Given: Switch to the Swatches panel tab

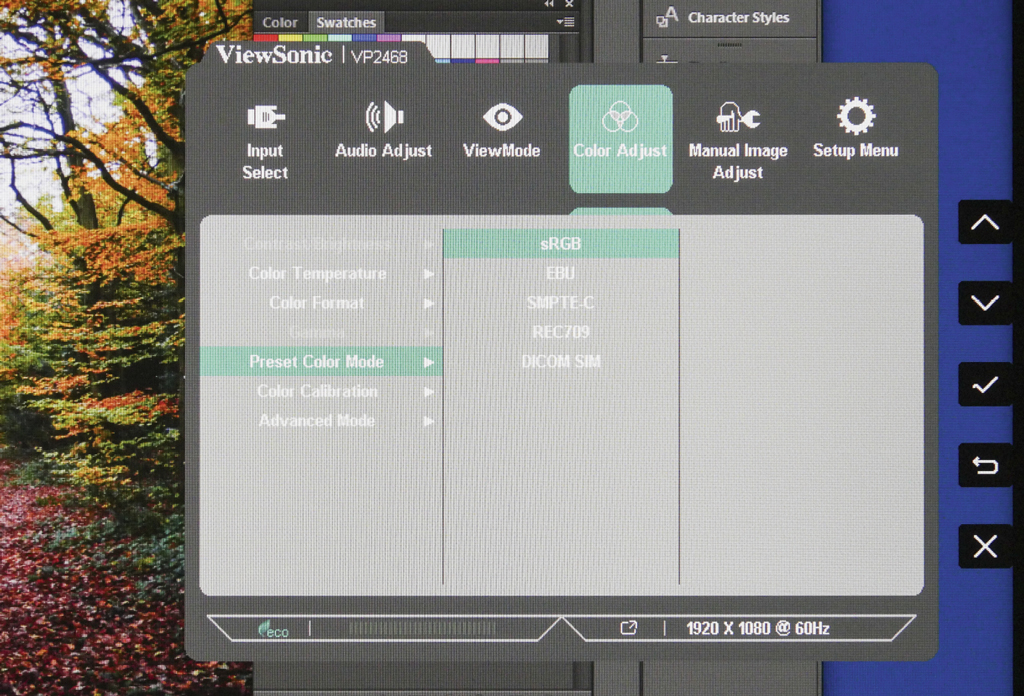Looking at the screenshot, I should [346, 22].
